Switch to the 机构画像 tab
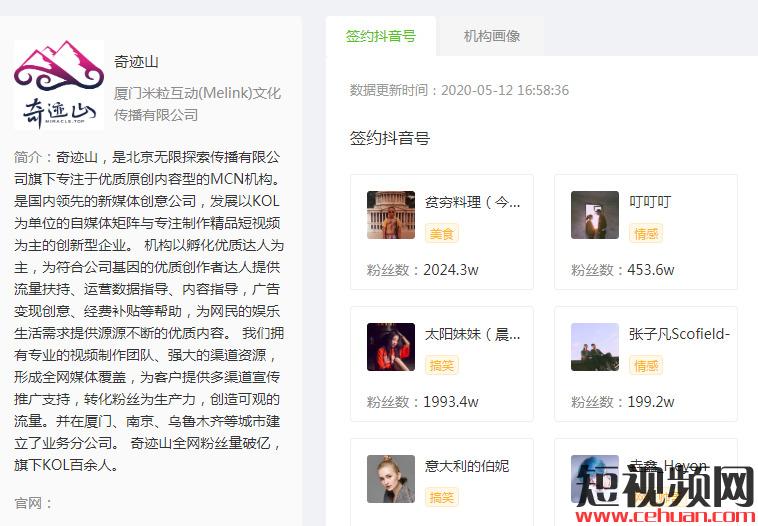The image size is (758, 526). [x=491, y=36]
